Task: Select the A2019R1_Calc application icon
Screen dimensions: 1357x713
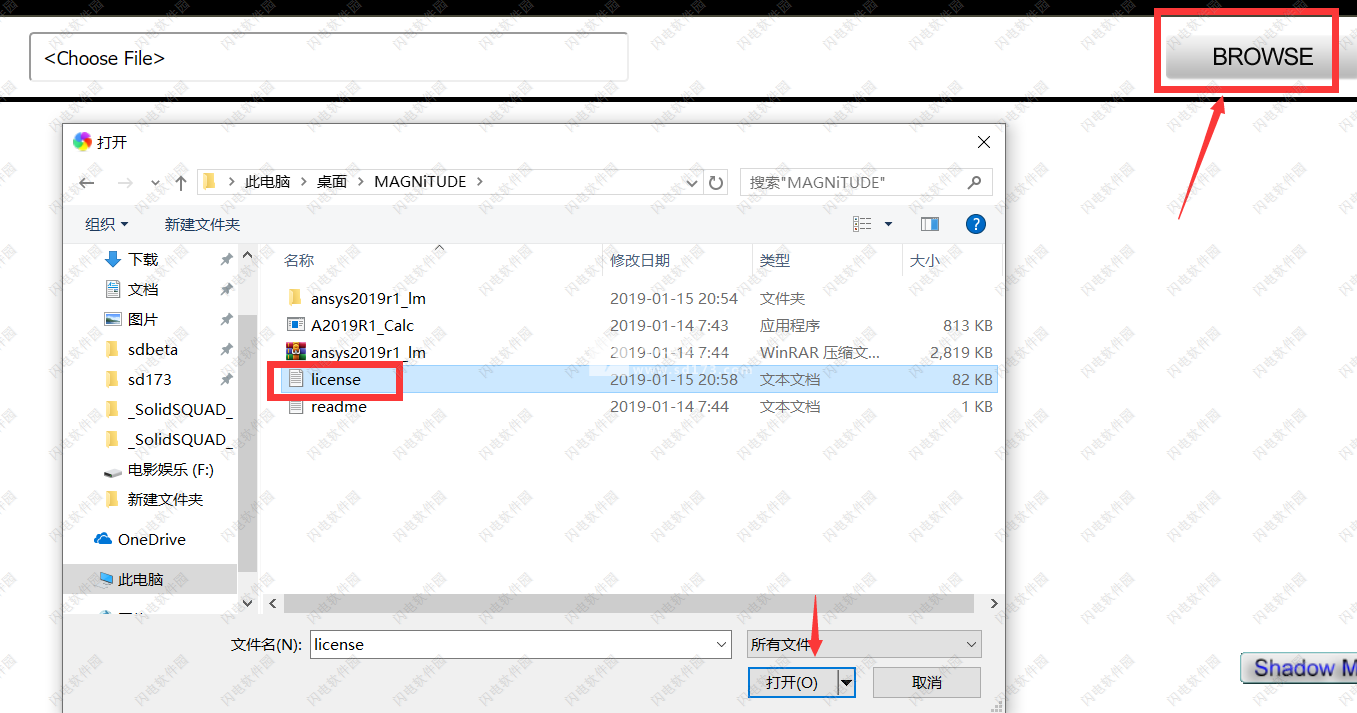Action: 294,325
